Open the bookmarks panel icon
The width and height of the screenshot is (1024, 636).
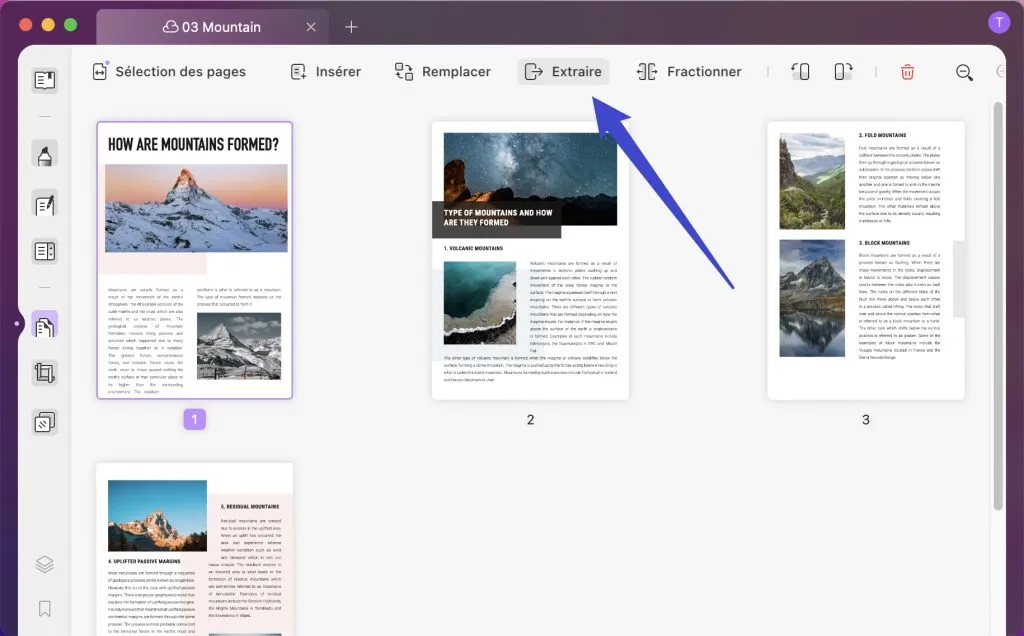click(44, 609)
